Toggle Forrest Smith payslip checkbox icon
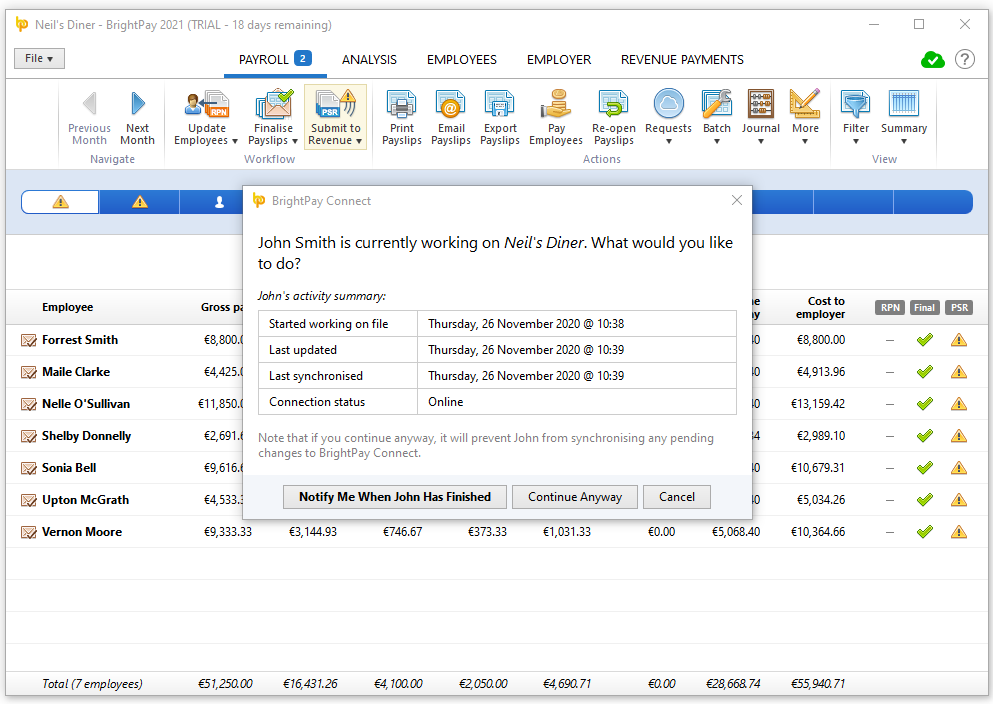Viewport: 993px width, 704px height. [28, 341]
